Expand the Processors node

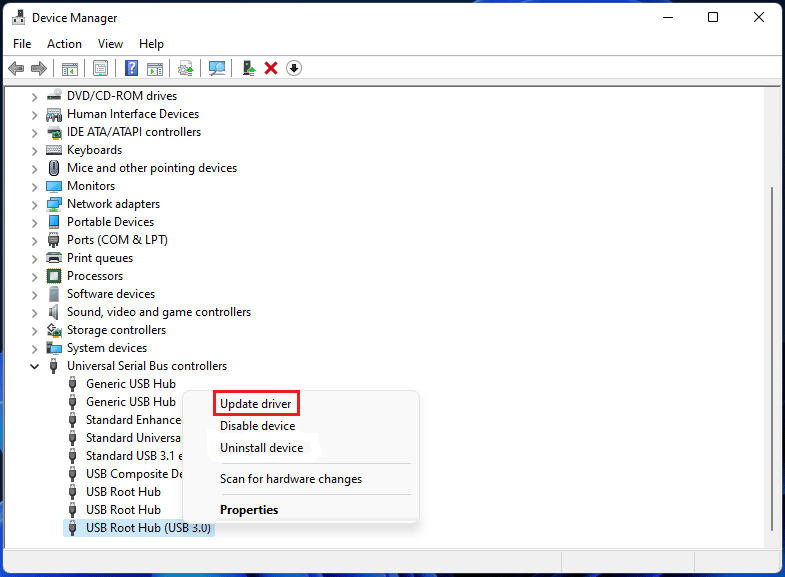34,277
